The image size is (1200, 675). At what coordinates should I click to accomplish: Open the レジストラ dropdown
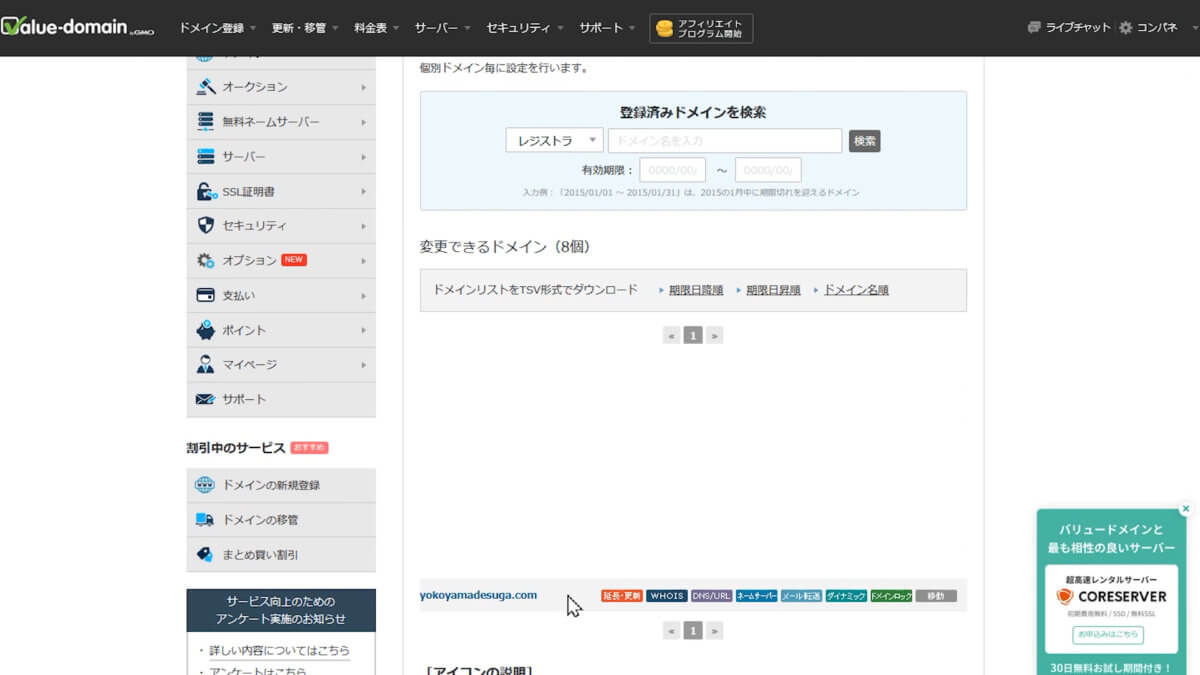coord(554,141)
